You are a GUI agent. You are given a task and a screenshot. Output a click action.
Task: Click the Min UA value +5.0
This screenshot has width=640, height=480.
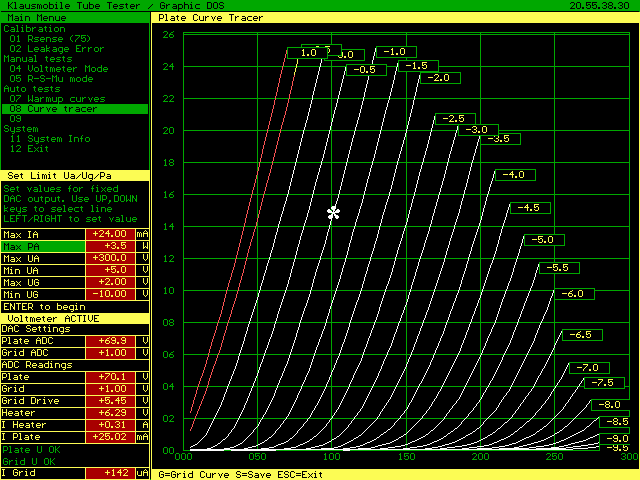tap(110, 270)
